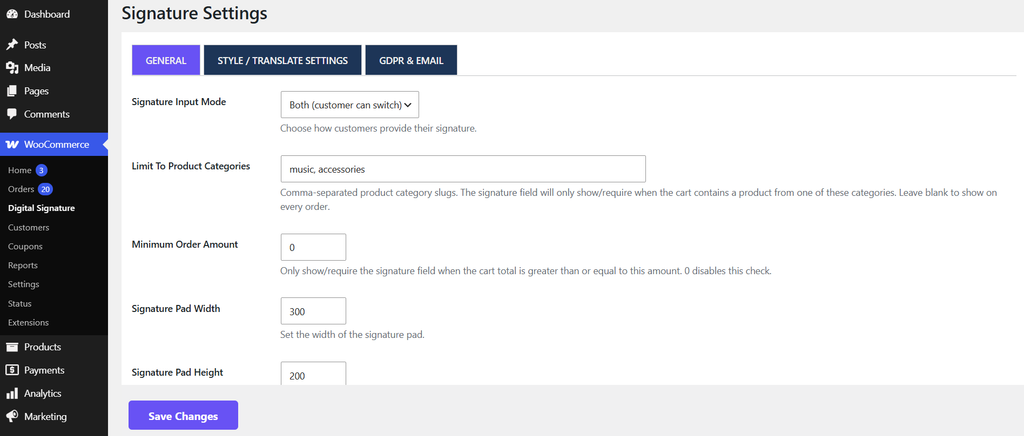The image size is (1024, 436).
Task: Click the WooCommerce logo icon
Action: [12, 144]
